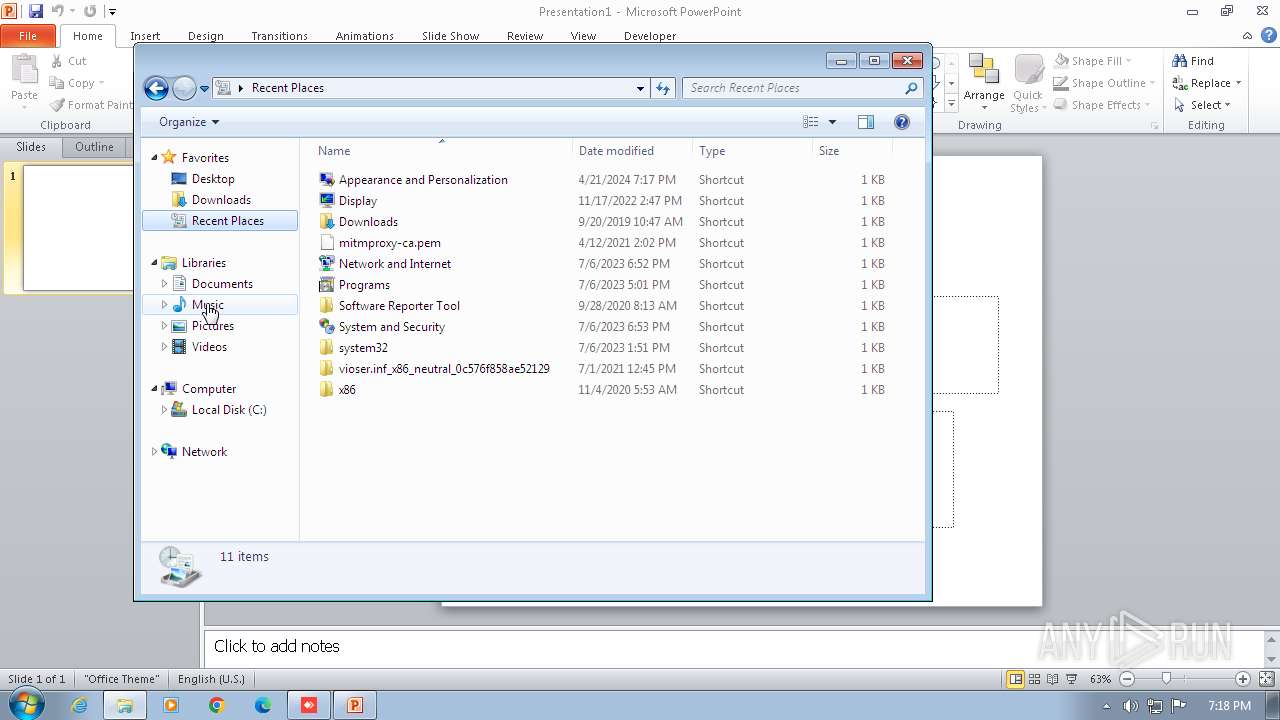Click the zoom slider handle in PowerPoint
This screenshot has height=720, width=1280.
pos(1166,679)
